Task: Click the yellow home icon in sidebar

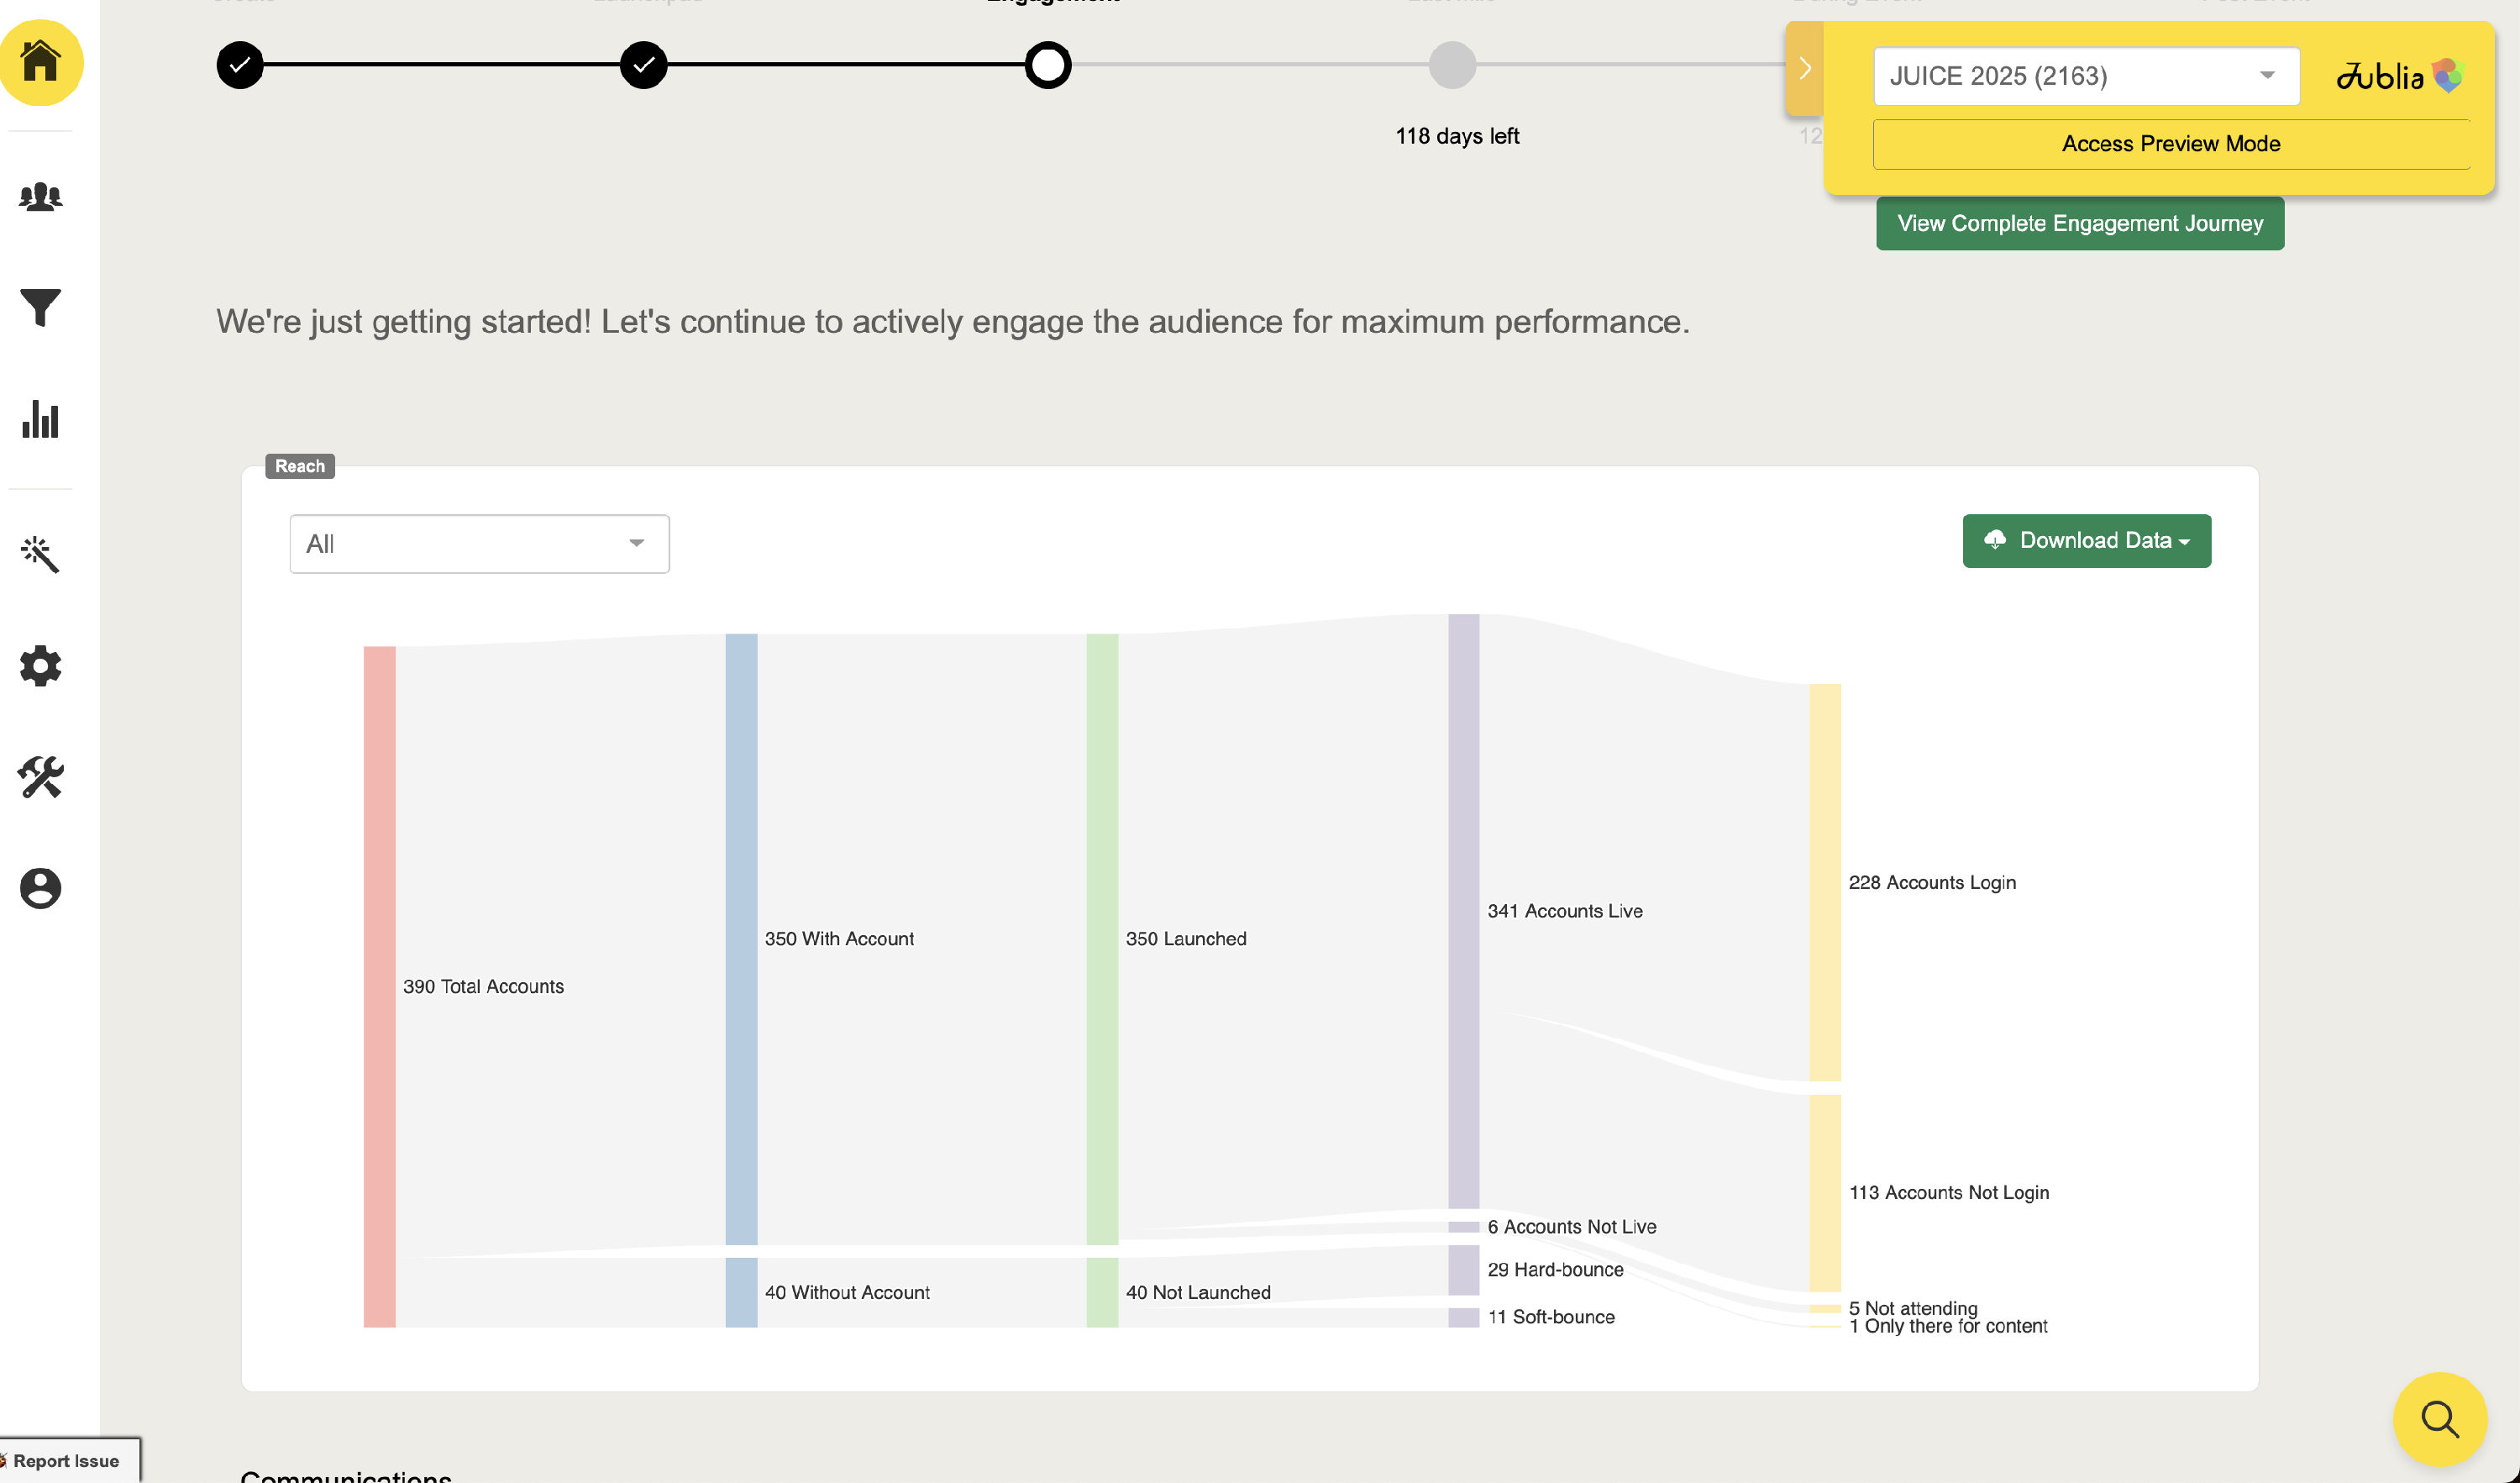Action: click(x=40, y=62)
